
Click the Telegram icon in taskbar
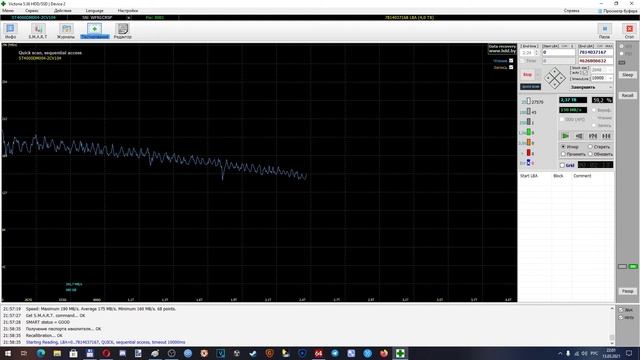click(335, 353)
